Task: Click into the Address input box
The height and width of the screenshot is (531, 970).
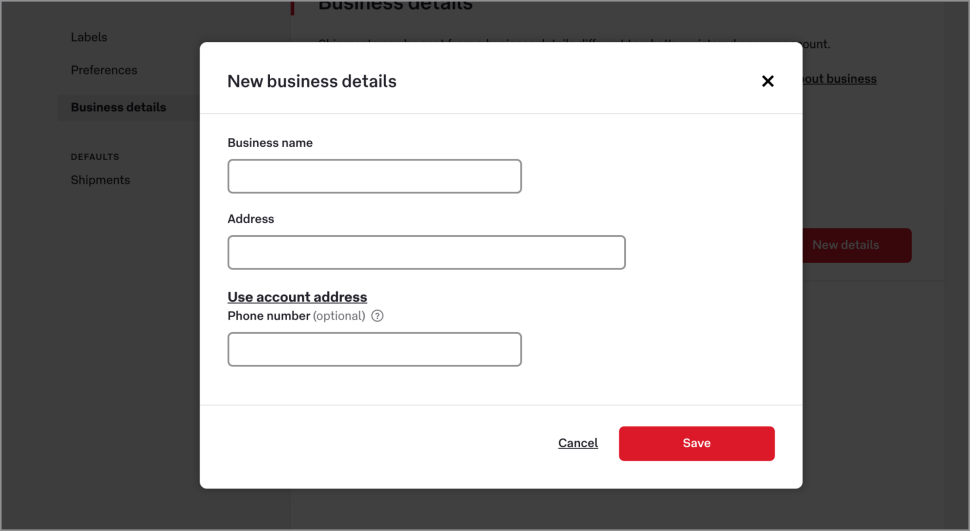Action: coord(426,252)
